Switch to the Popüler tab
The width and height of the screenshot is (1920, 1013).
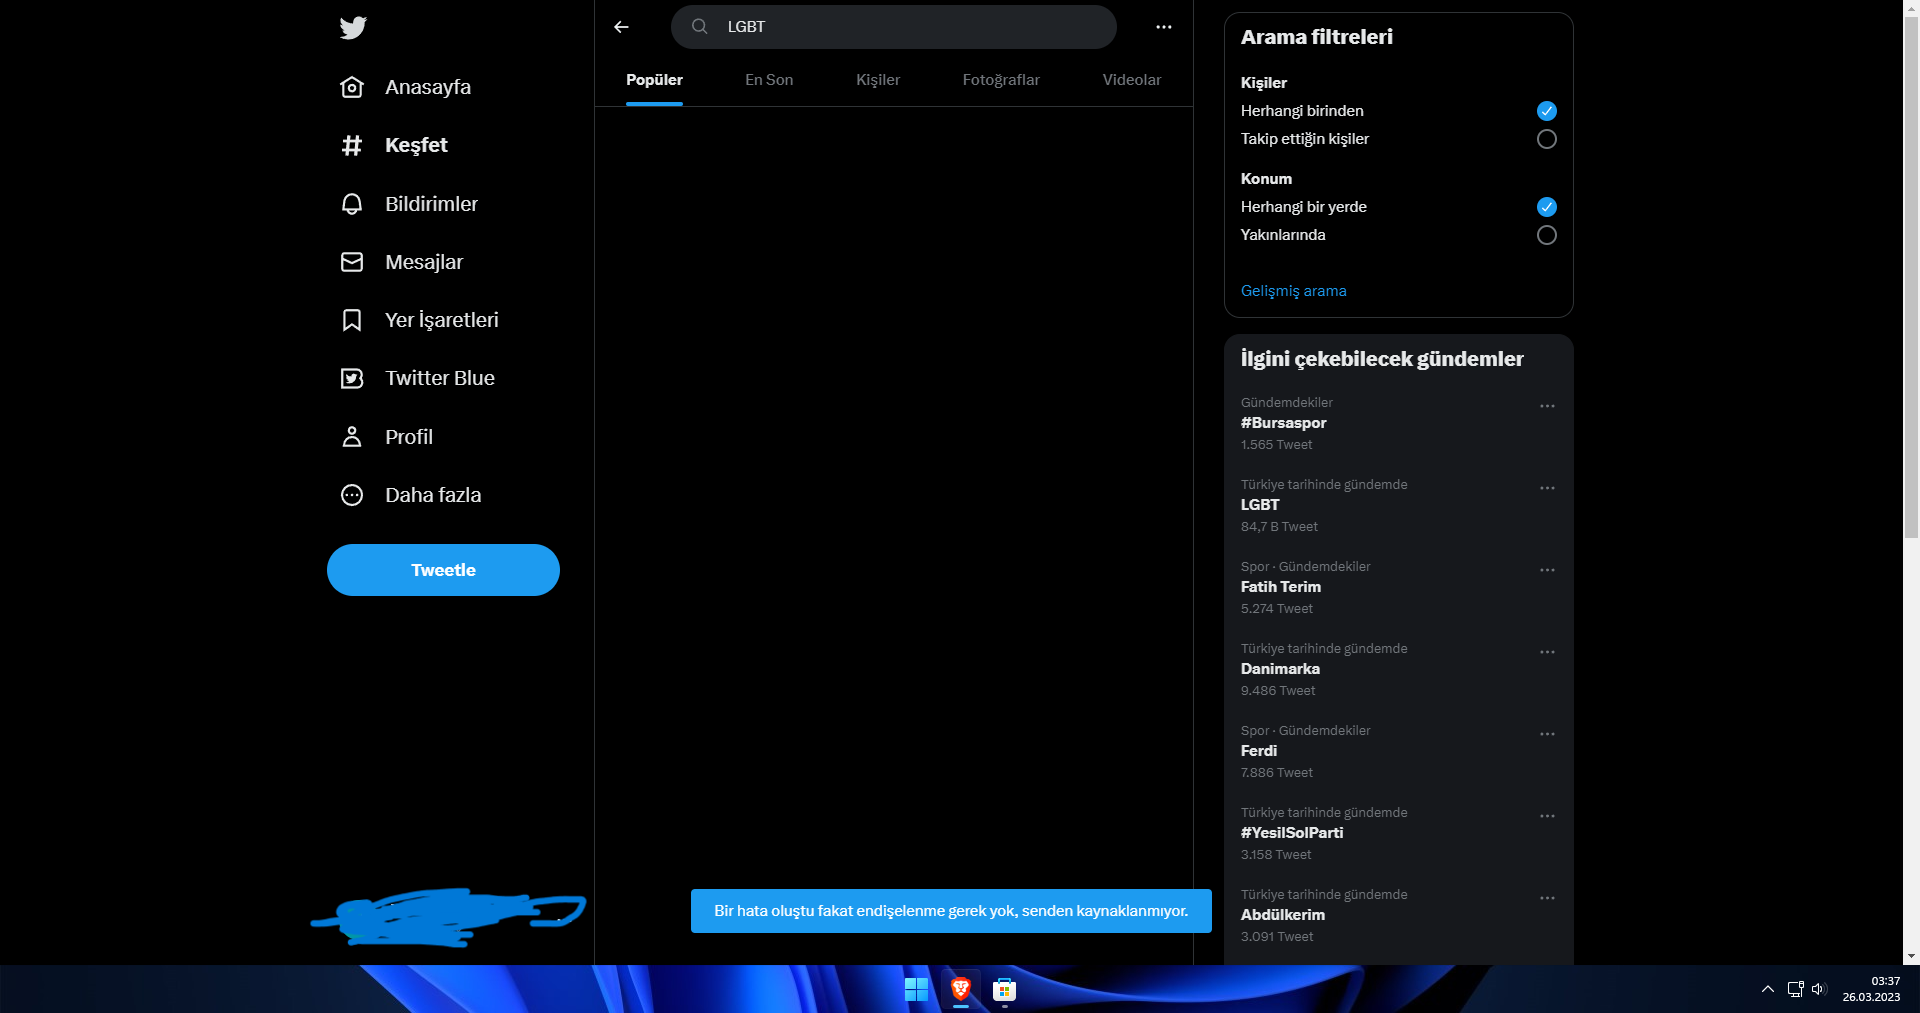(654, 80)
